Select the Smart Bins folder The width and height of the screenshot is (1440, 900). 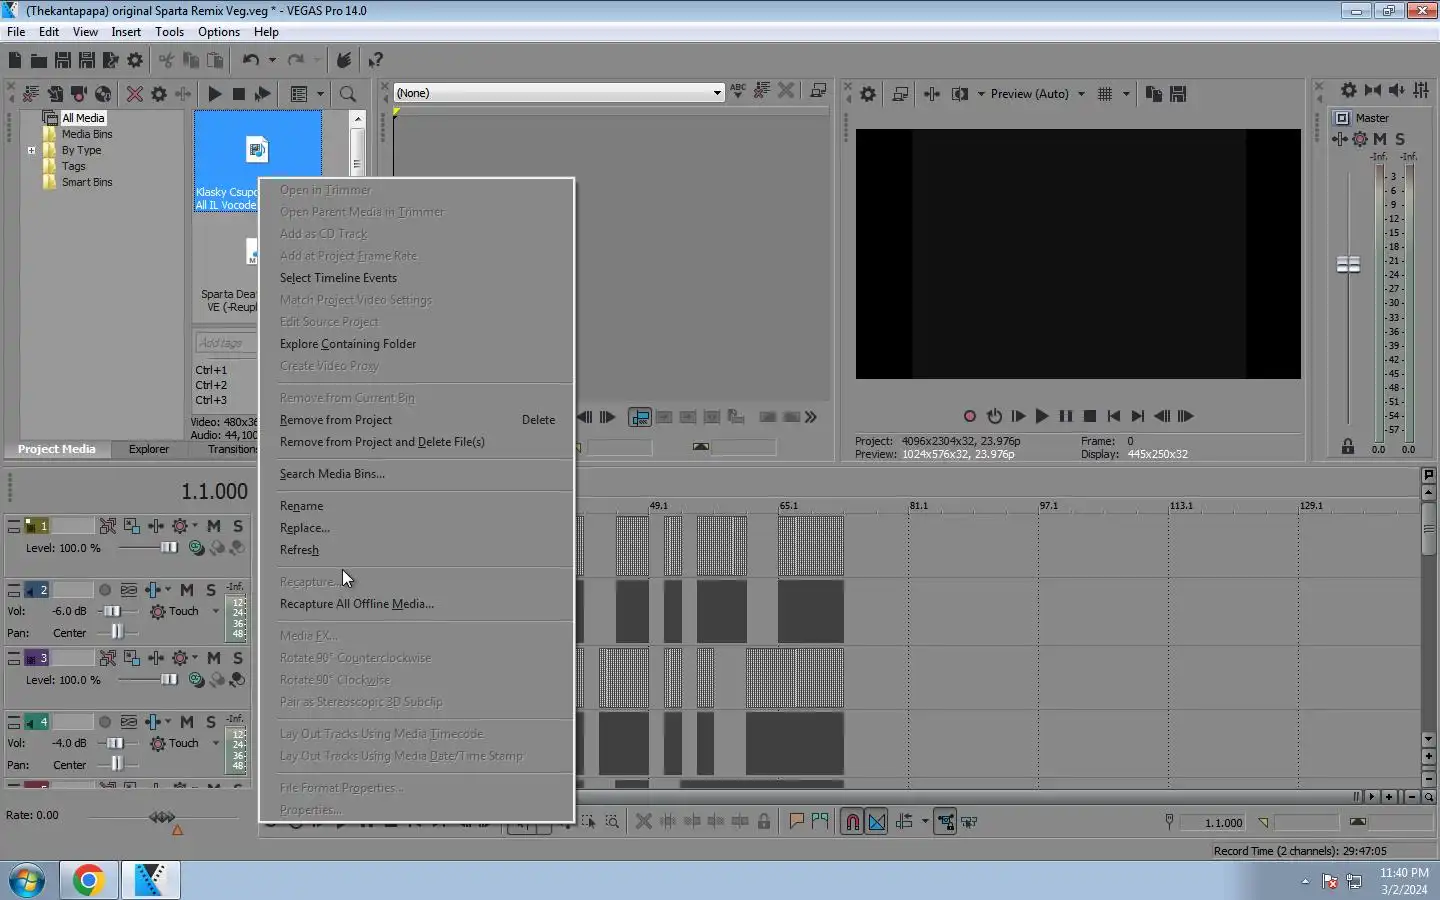tap(87, 182)
